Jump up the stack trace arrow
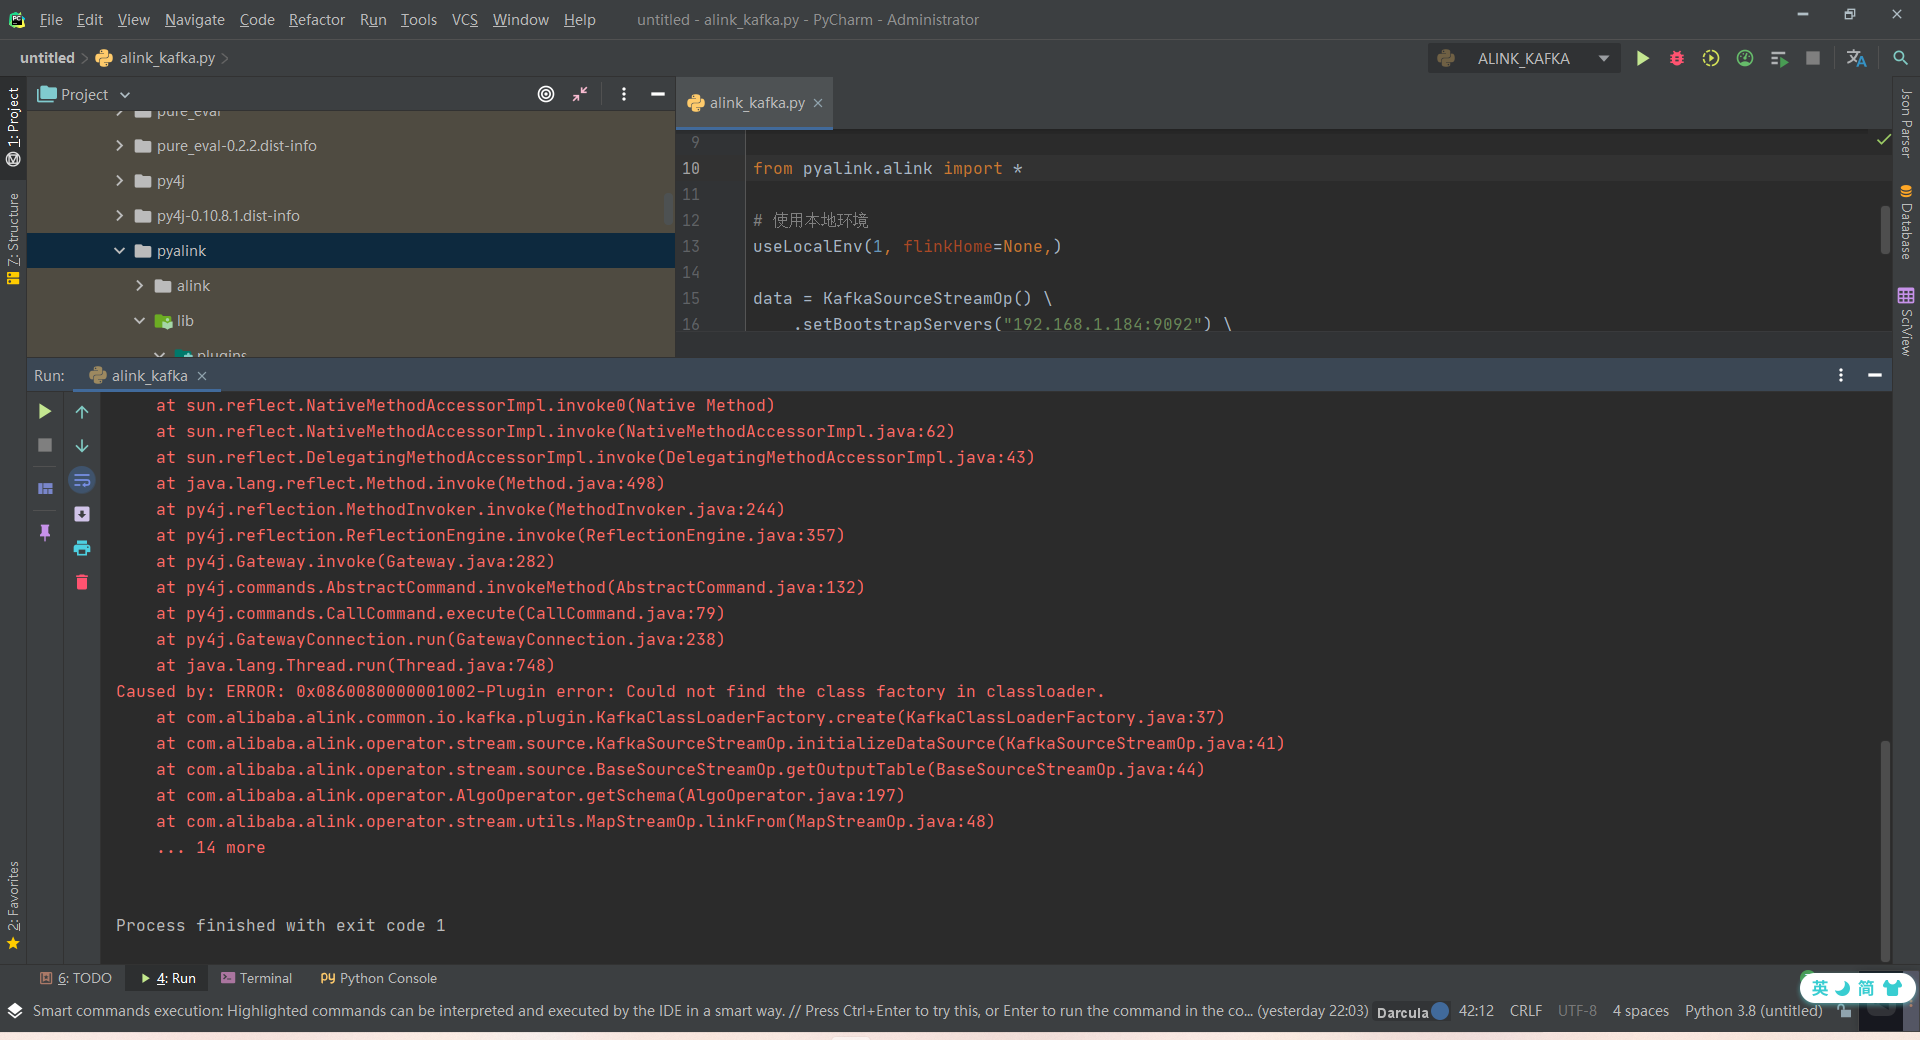Image resolution: width=1920 pixels, height=1040 pixels. coord(82,412)
